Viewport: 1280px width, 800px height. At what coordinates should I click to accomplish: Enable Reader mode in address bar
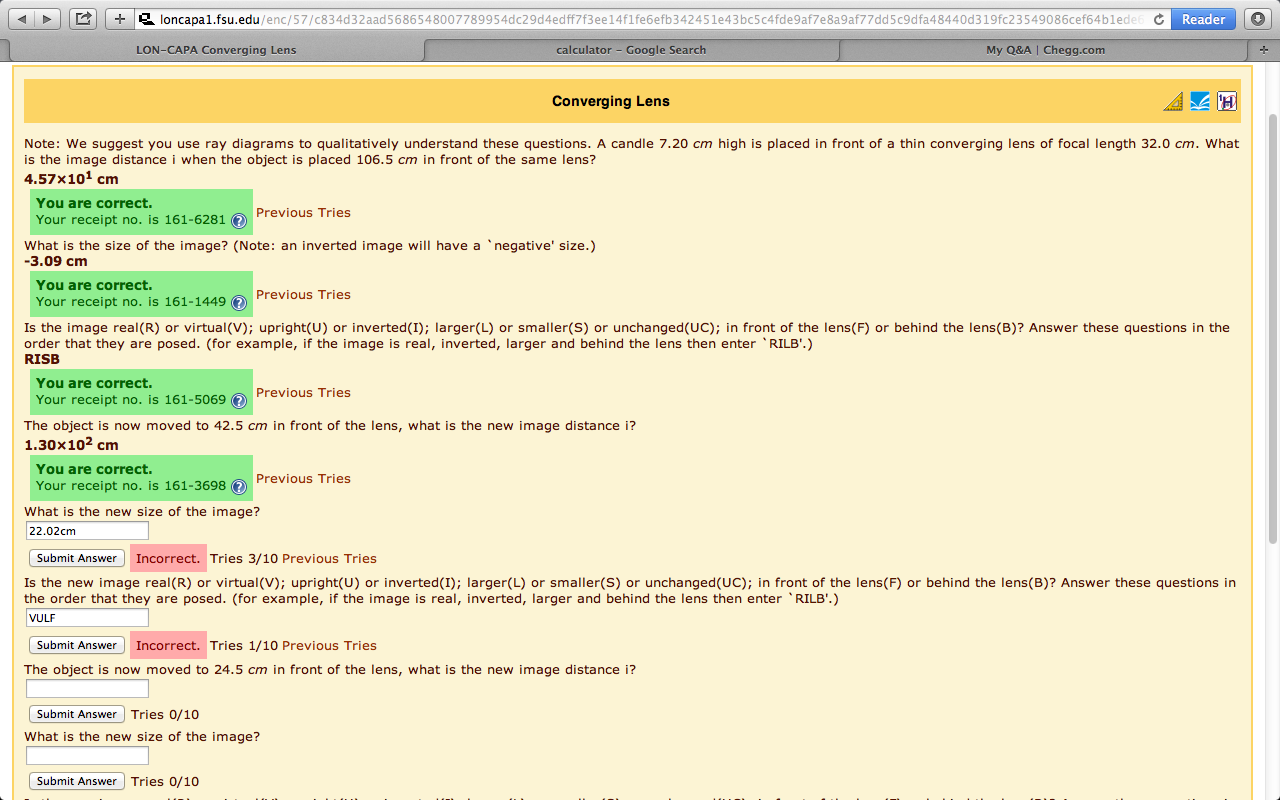click(x=1202, y=18)
